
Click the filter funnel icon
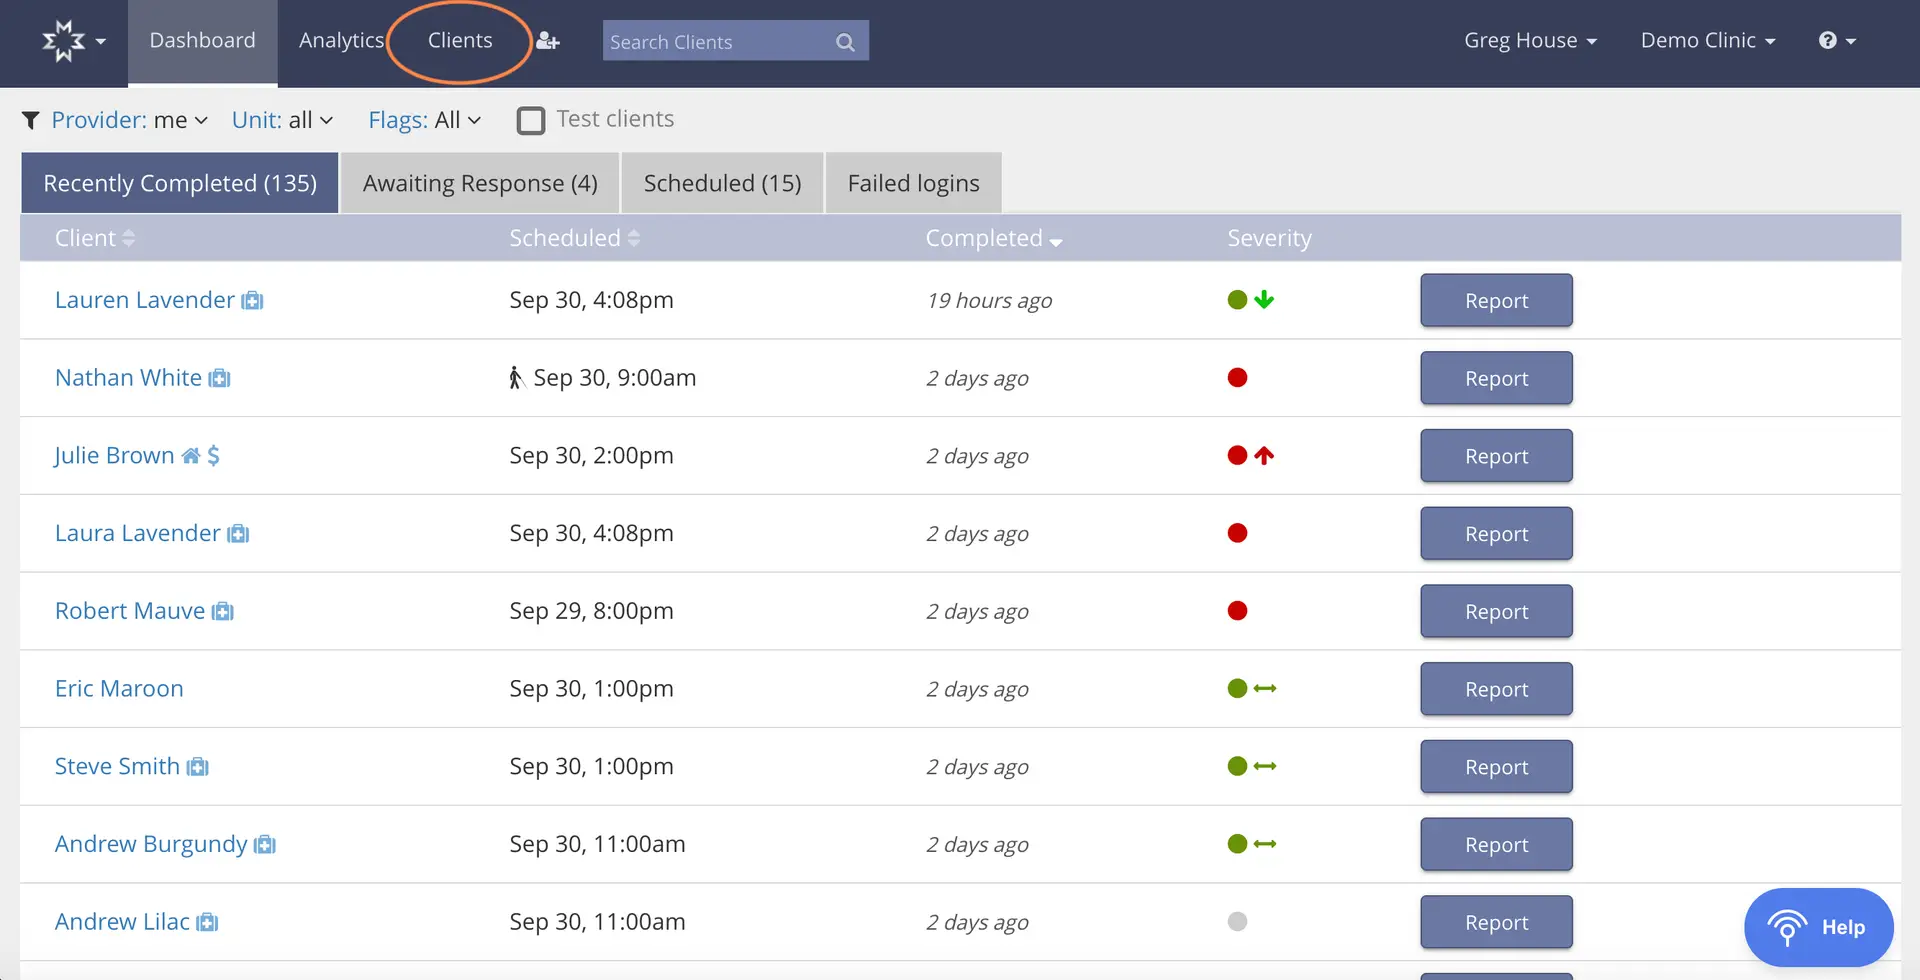30,119
